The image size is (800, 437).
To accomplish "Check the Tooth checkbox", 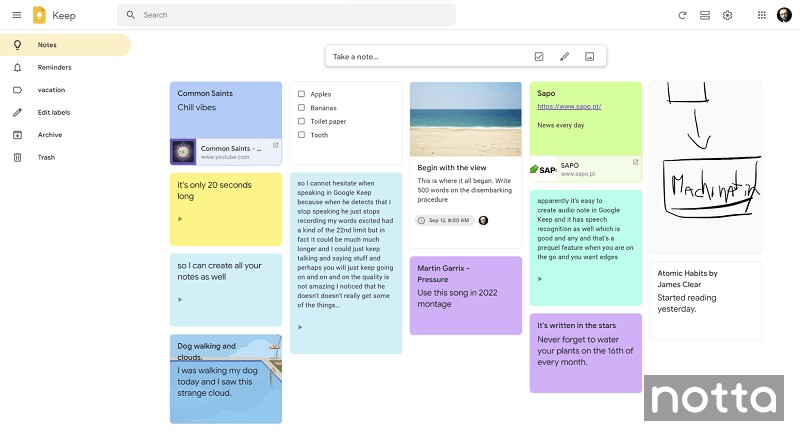I will point(301,135).
